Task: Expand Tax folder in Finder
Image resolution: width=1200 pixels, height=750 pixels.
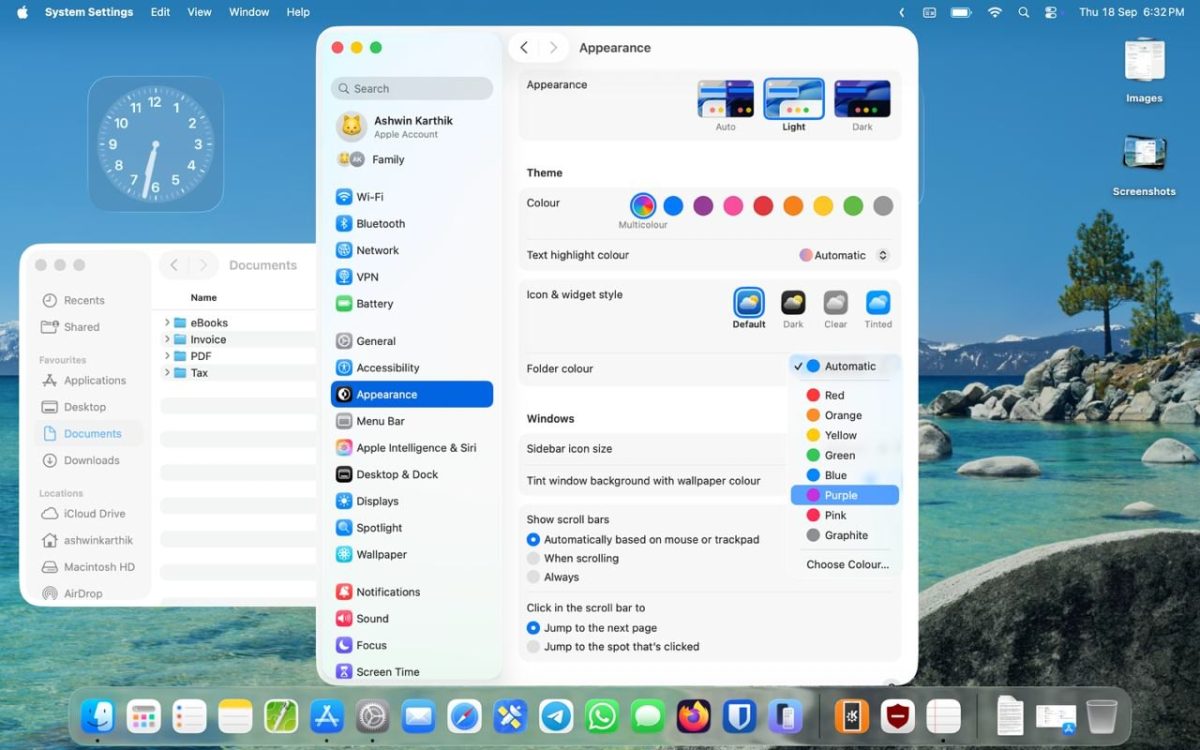Action: 167,373
